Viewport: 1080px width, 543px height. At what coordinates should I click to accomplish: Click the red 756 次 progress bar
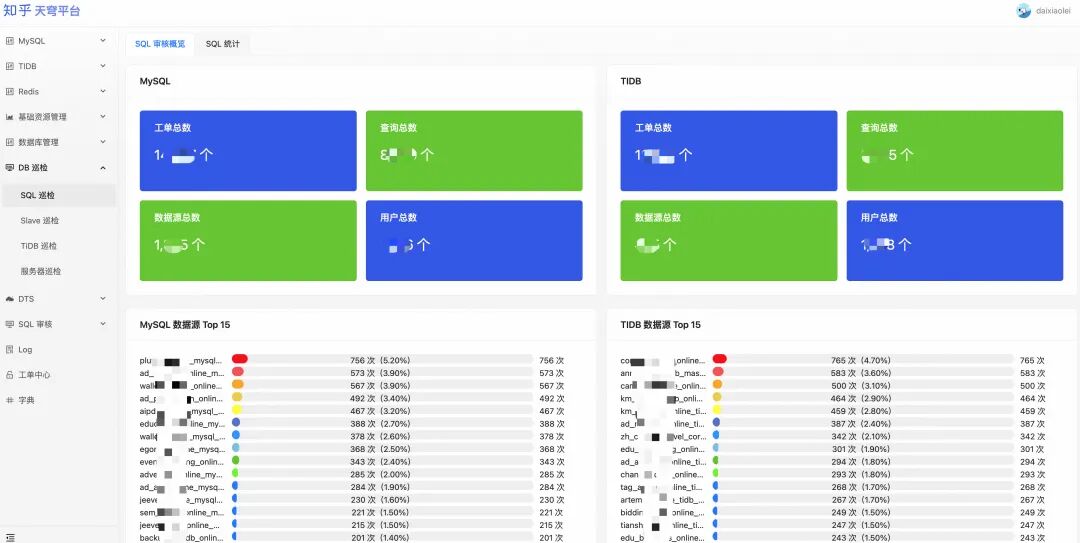(240, 358)
